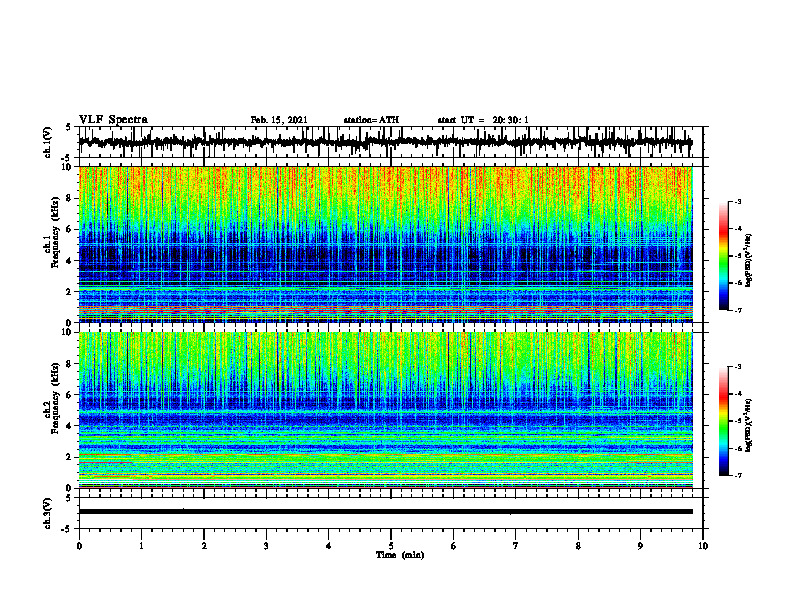
Task: Click the "0" tick on the time axis
Action: click(x=79, y=546)
